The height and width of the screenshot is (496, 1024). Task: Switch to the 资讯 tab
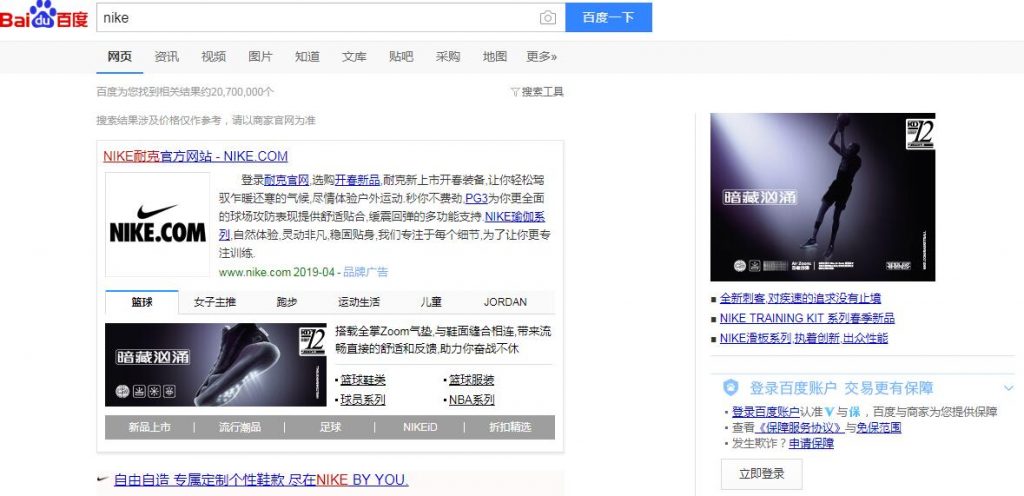tap(167, 56)
